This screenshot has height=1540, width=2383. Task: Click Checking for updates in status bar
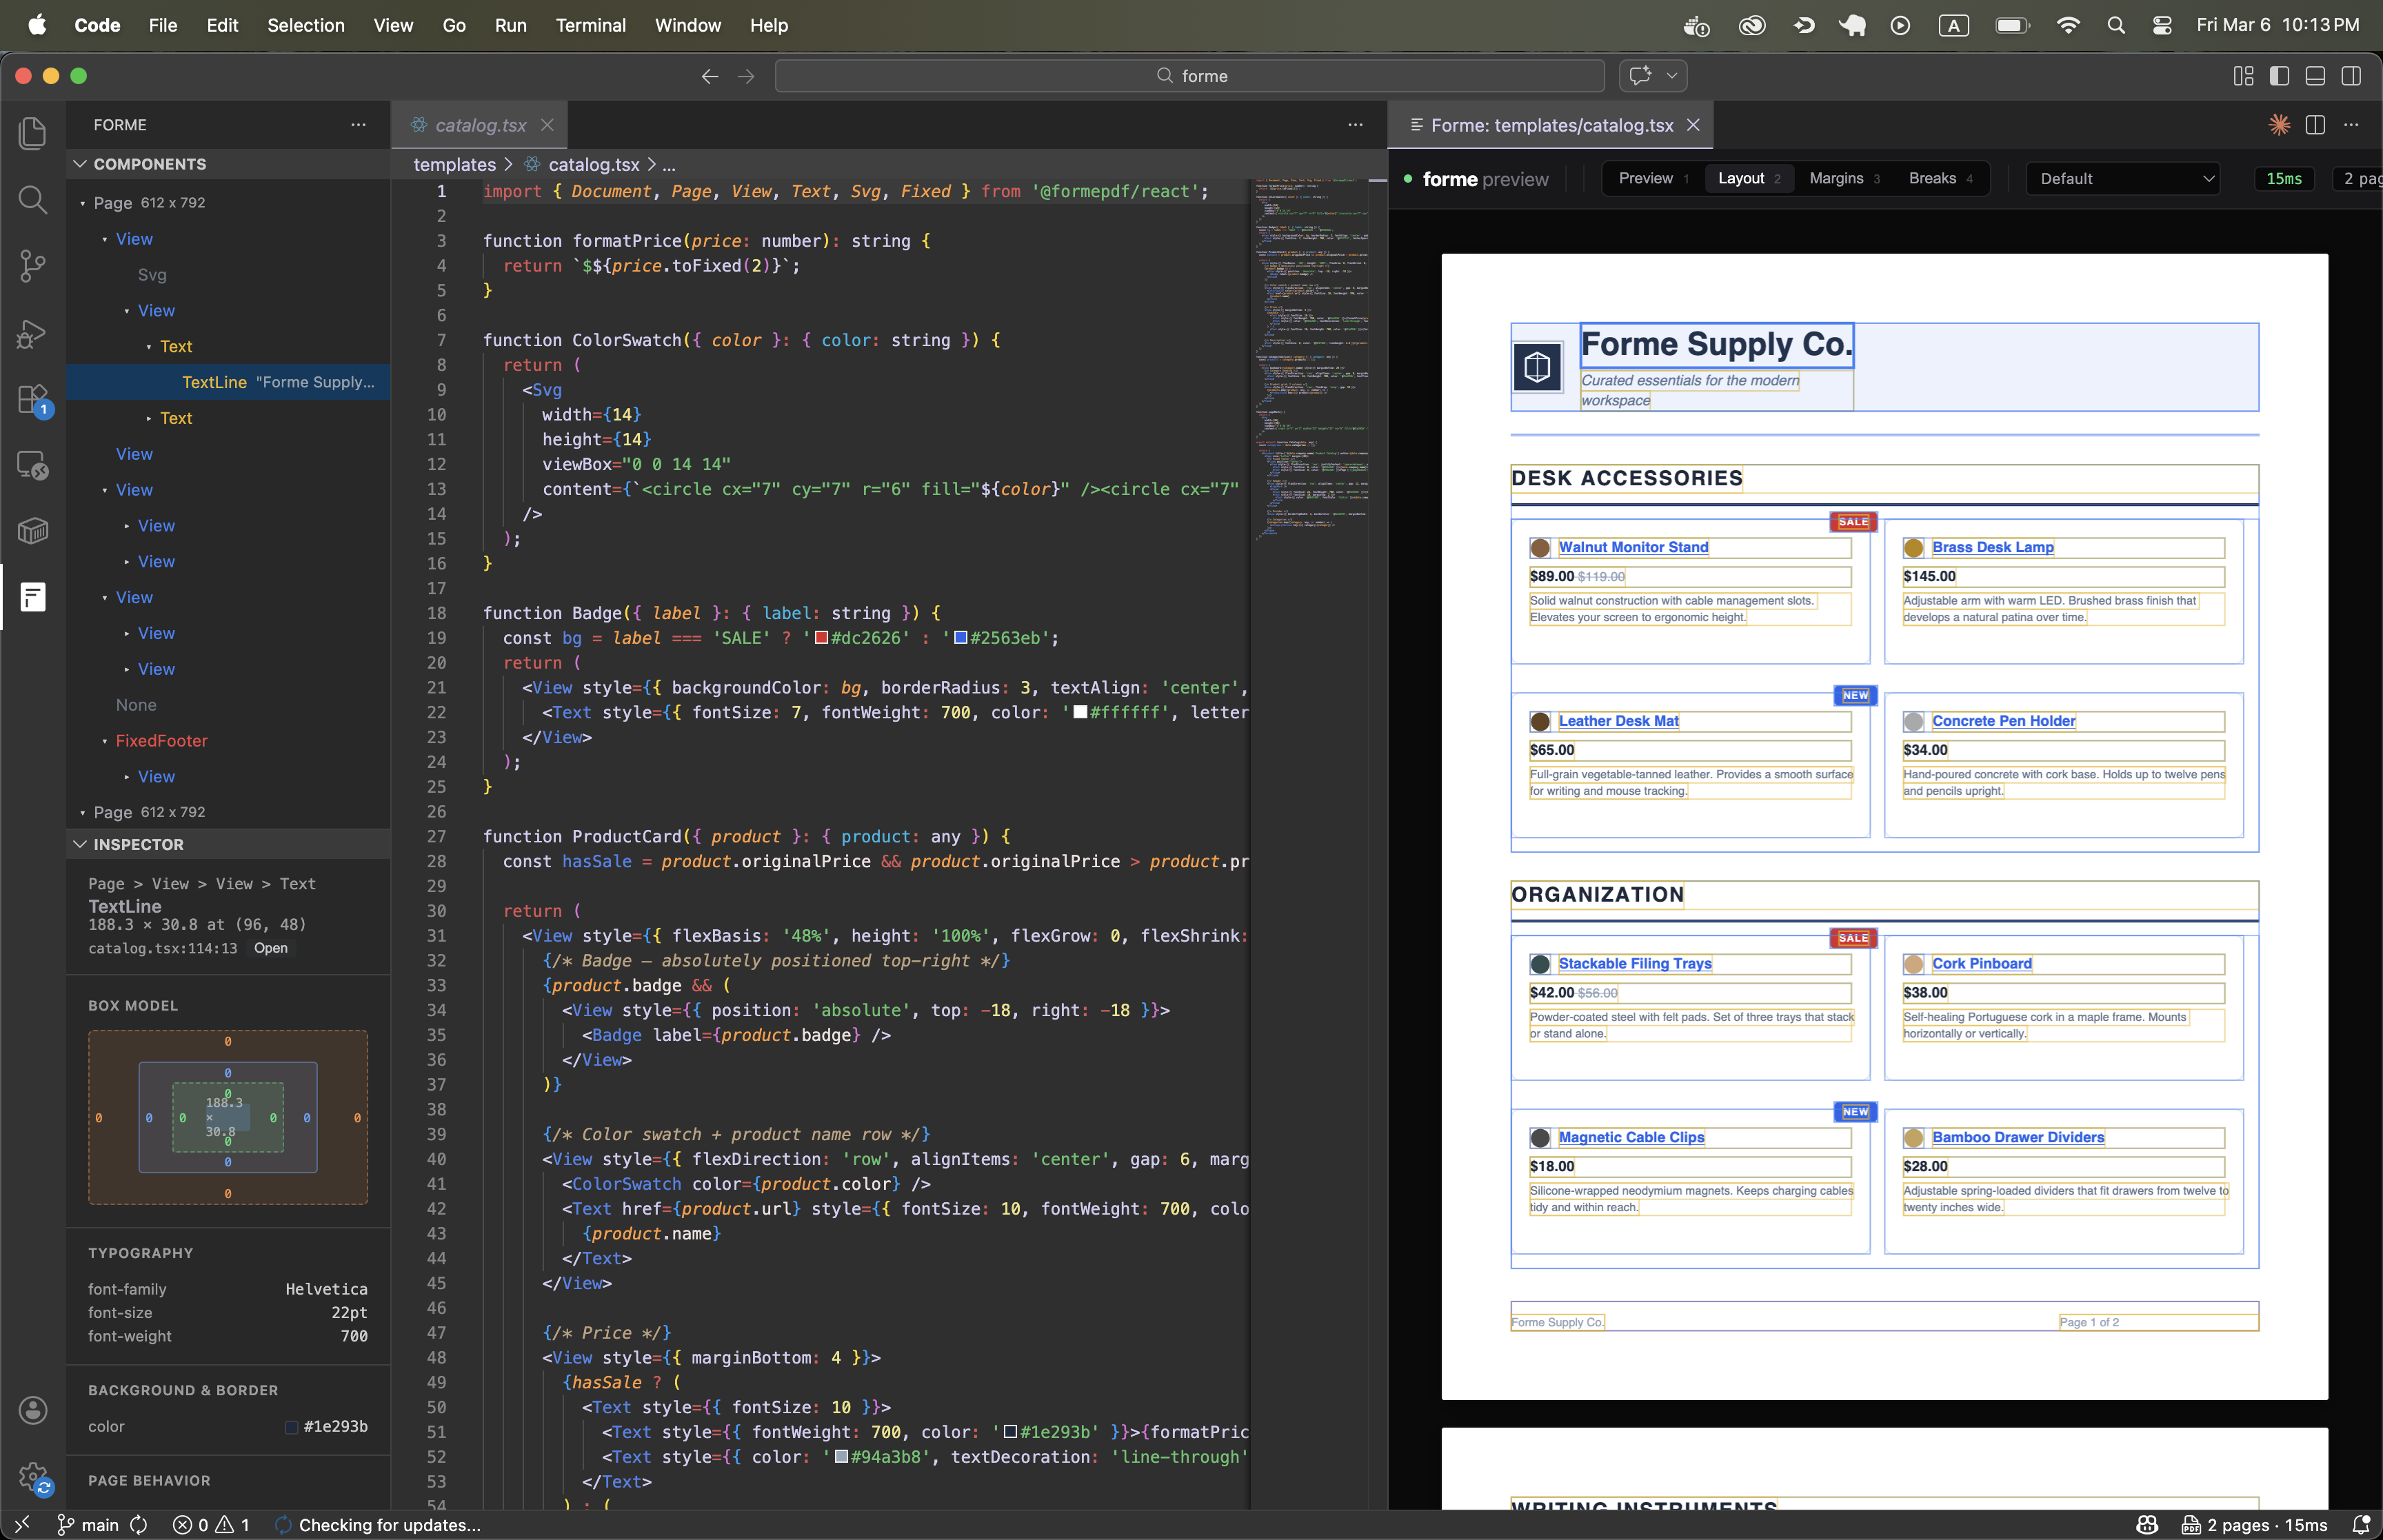[x=380, y=1525]
